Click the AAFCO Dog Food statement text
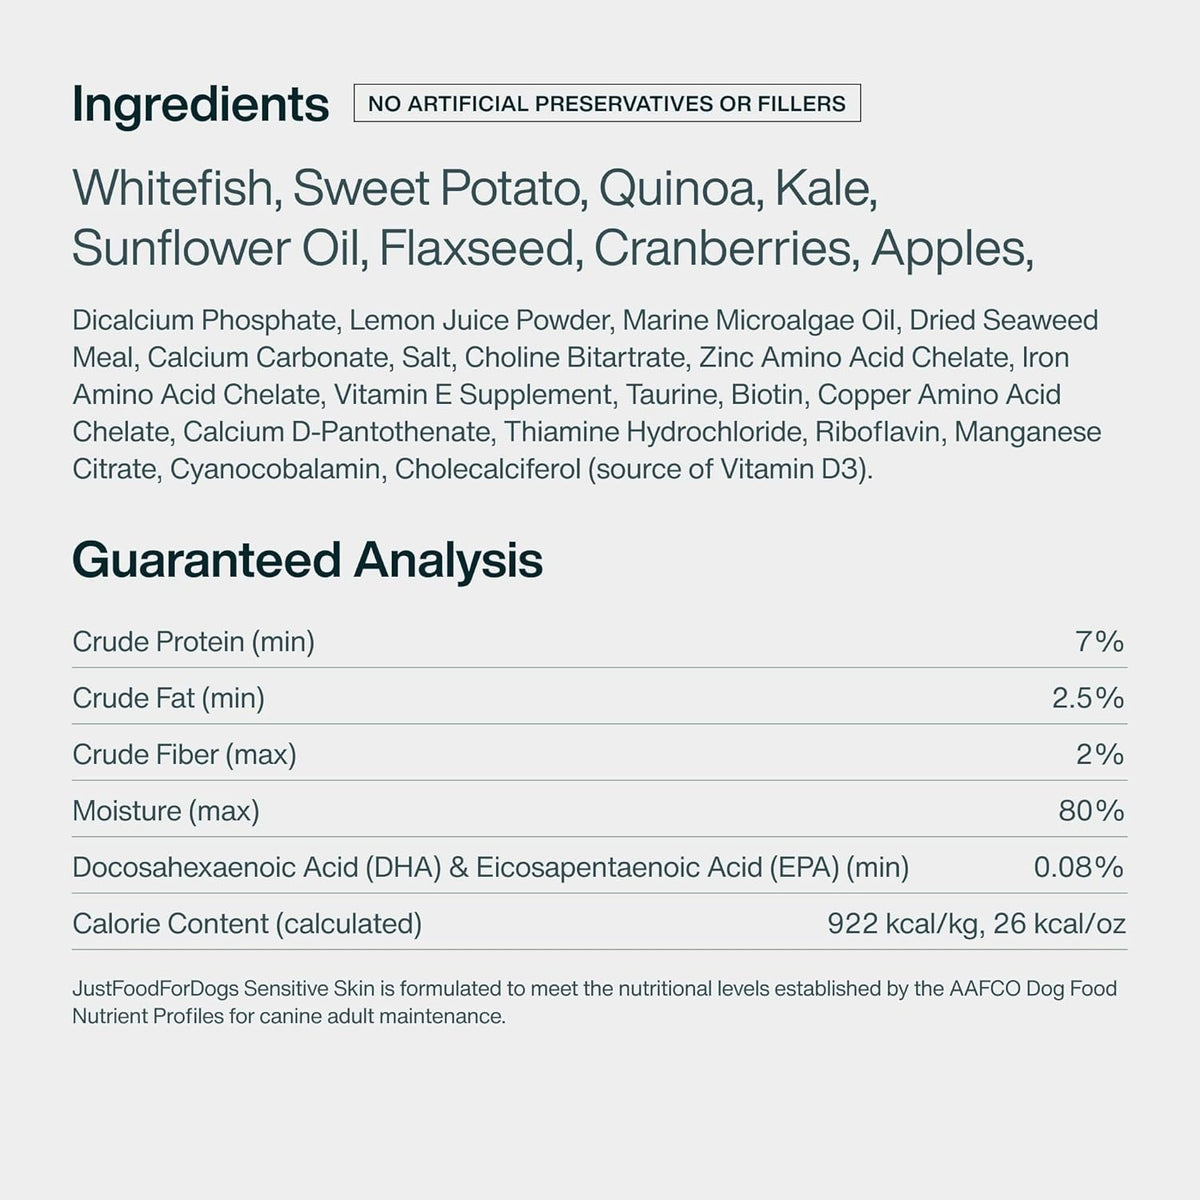 click(x=594, y=1003)
